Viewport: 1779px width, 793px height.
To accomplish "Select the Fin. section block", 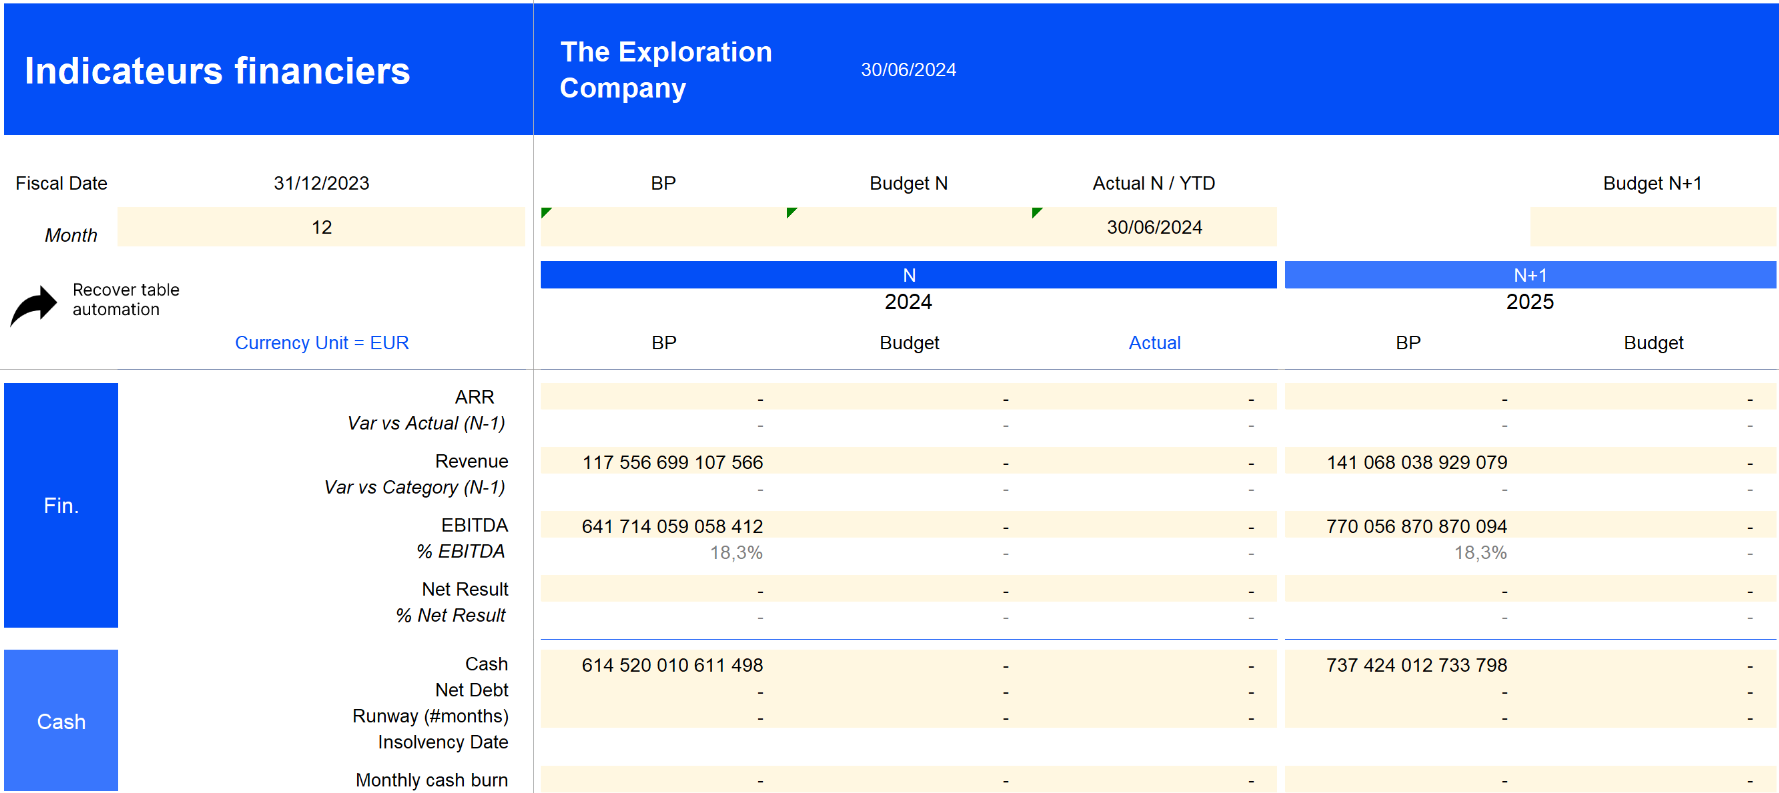I will click(x=61, y=505).
